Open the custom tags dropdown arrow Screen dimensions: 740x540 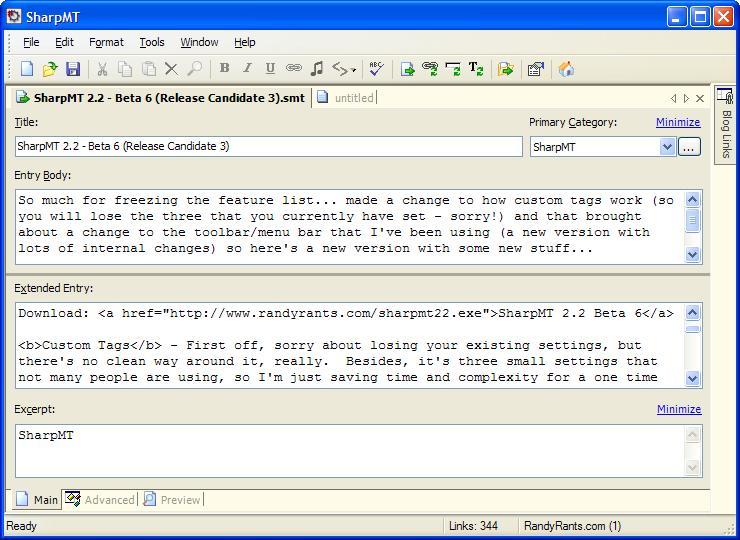click(353, 70)
